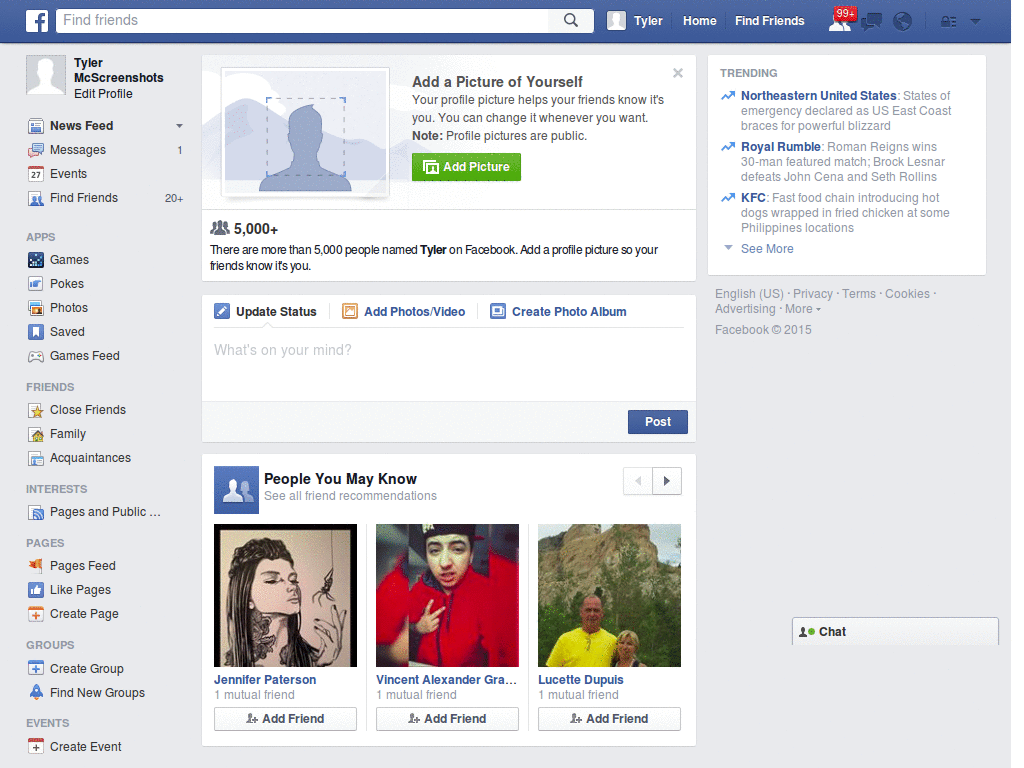Open the Chat bar
The image size is (1024, 768).
895,632
